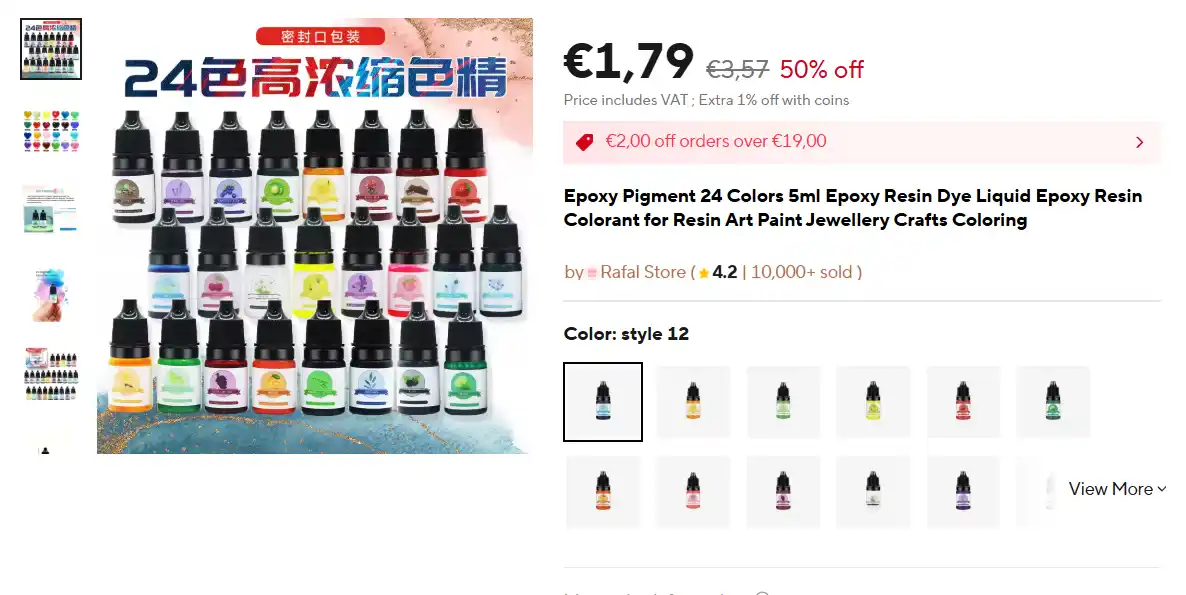Choose the orange-yellow bottle color option
The height and width of the screenshot is (595, 1186).
pos(693,401)
